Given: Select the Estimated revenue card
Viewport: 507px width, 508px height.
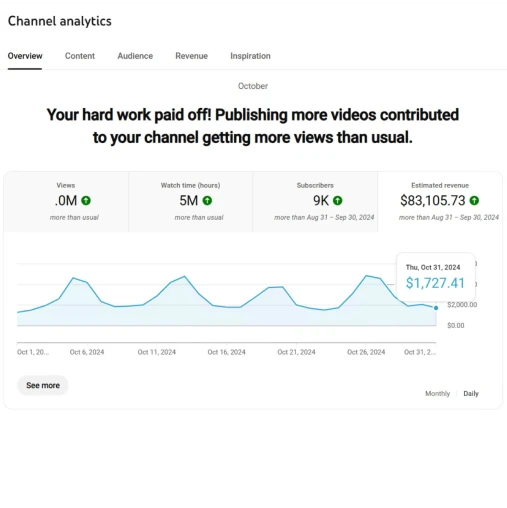Looking at the screenshot, I should tap(440, 202).
